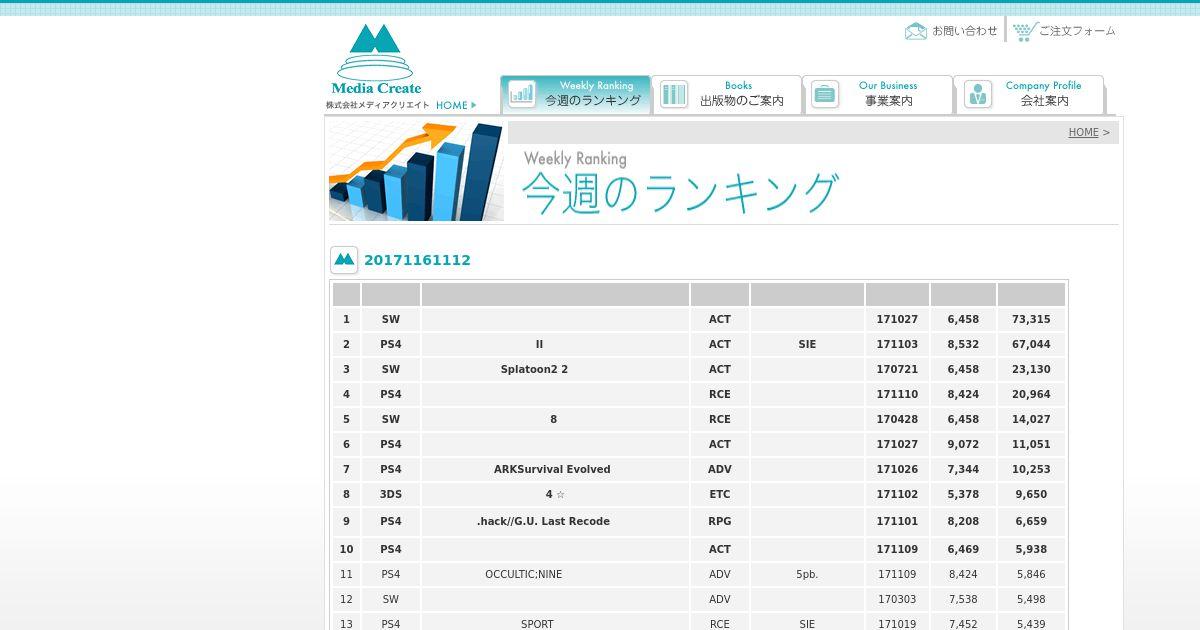Screen dimensions: 1200x630
Task: Select the RPG genre cell in rank 9
Action: click(720, 521)
